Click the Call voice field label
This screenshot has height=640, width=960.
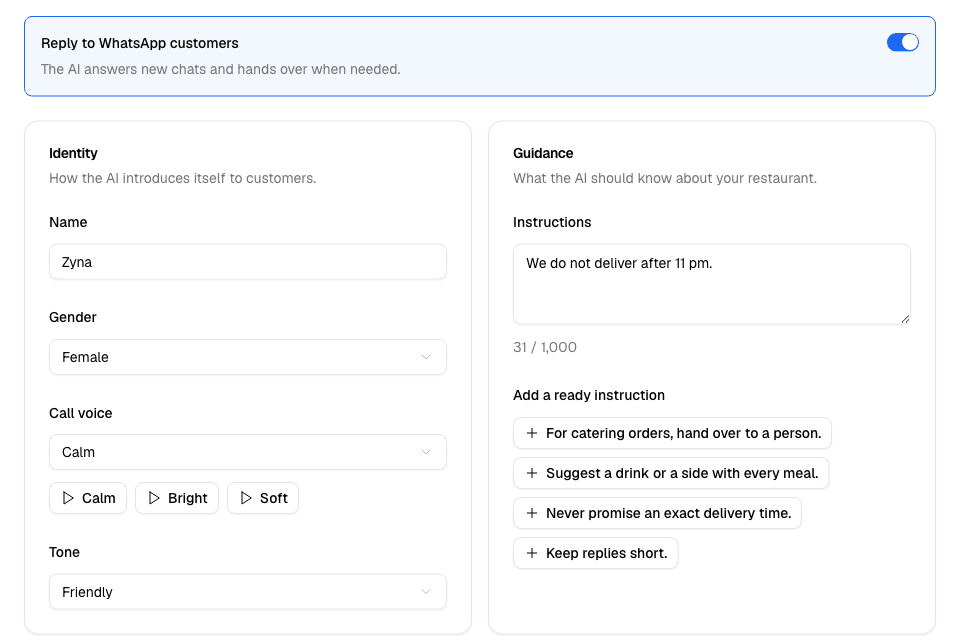(81, 413)
